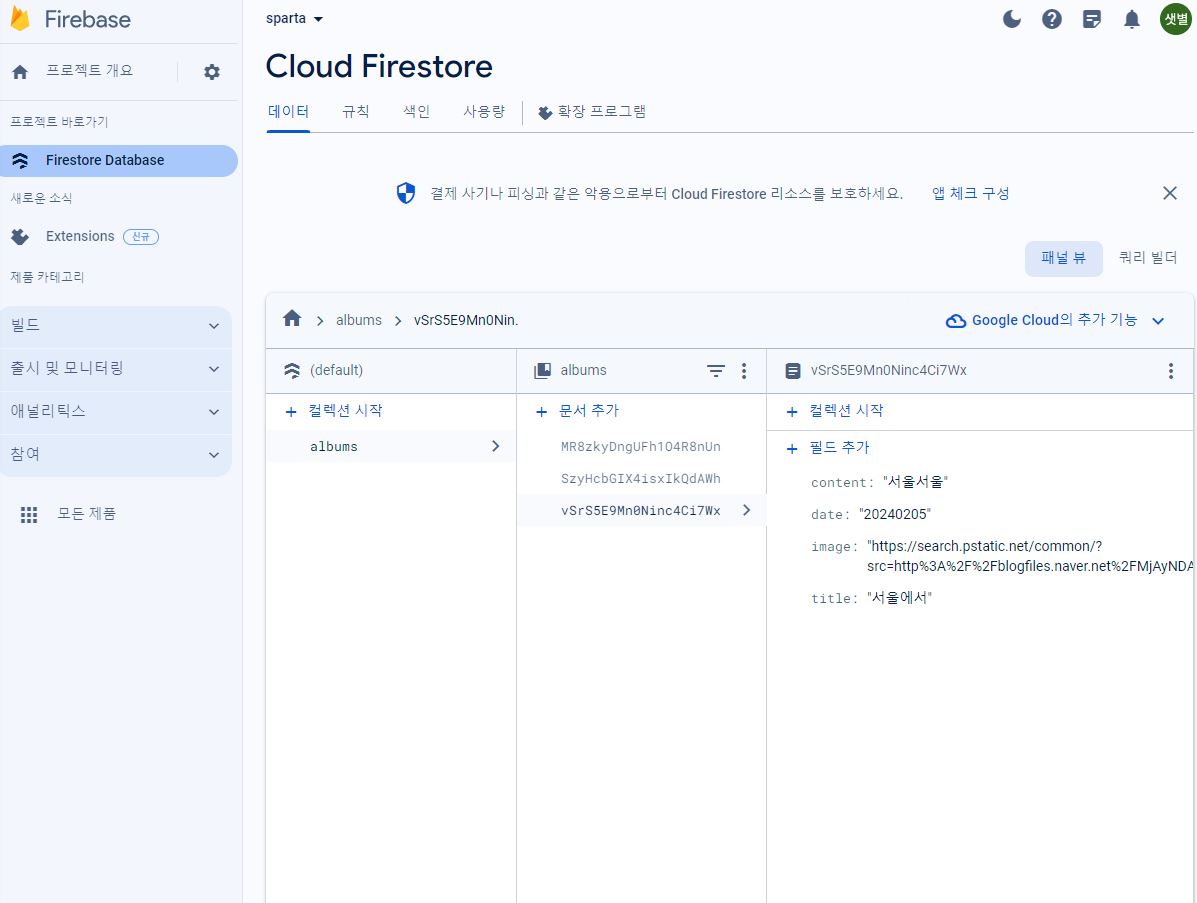
Task: Dismiss the App Check banner
Action: pyautogui.click(x=1170, y=193)
